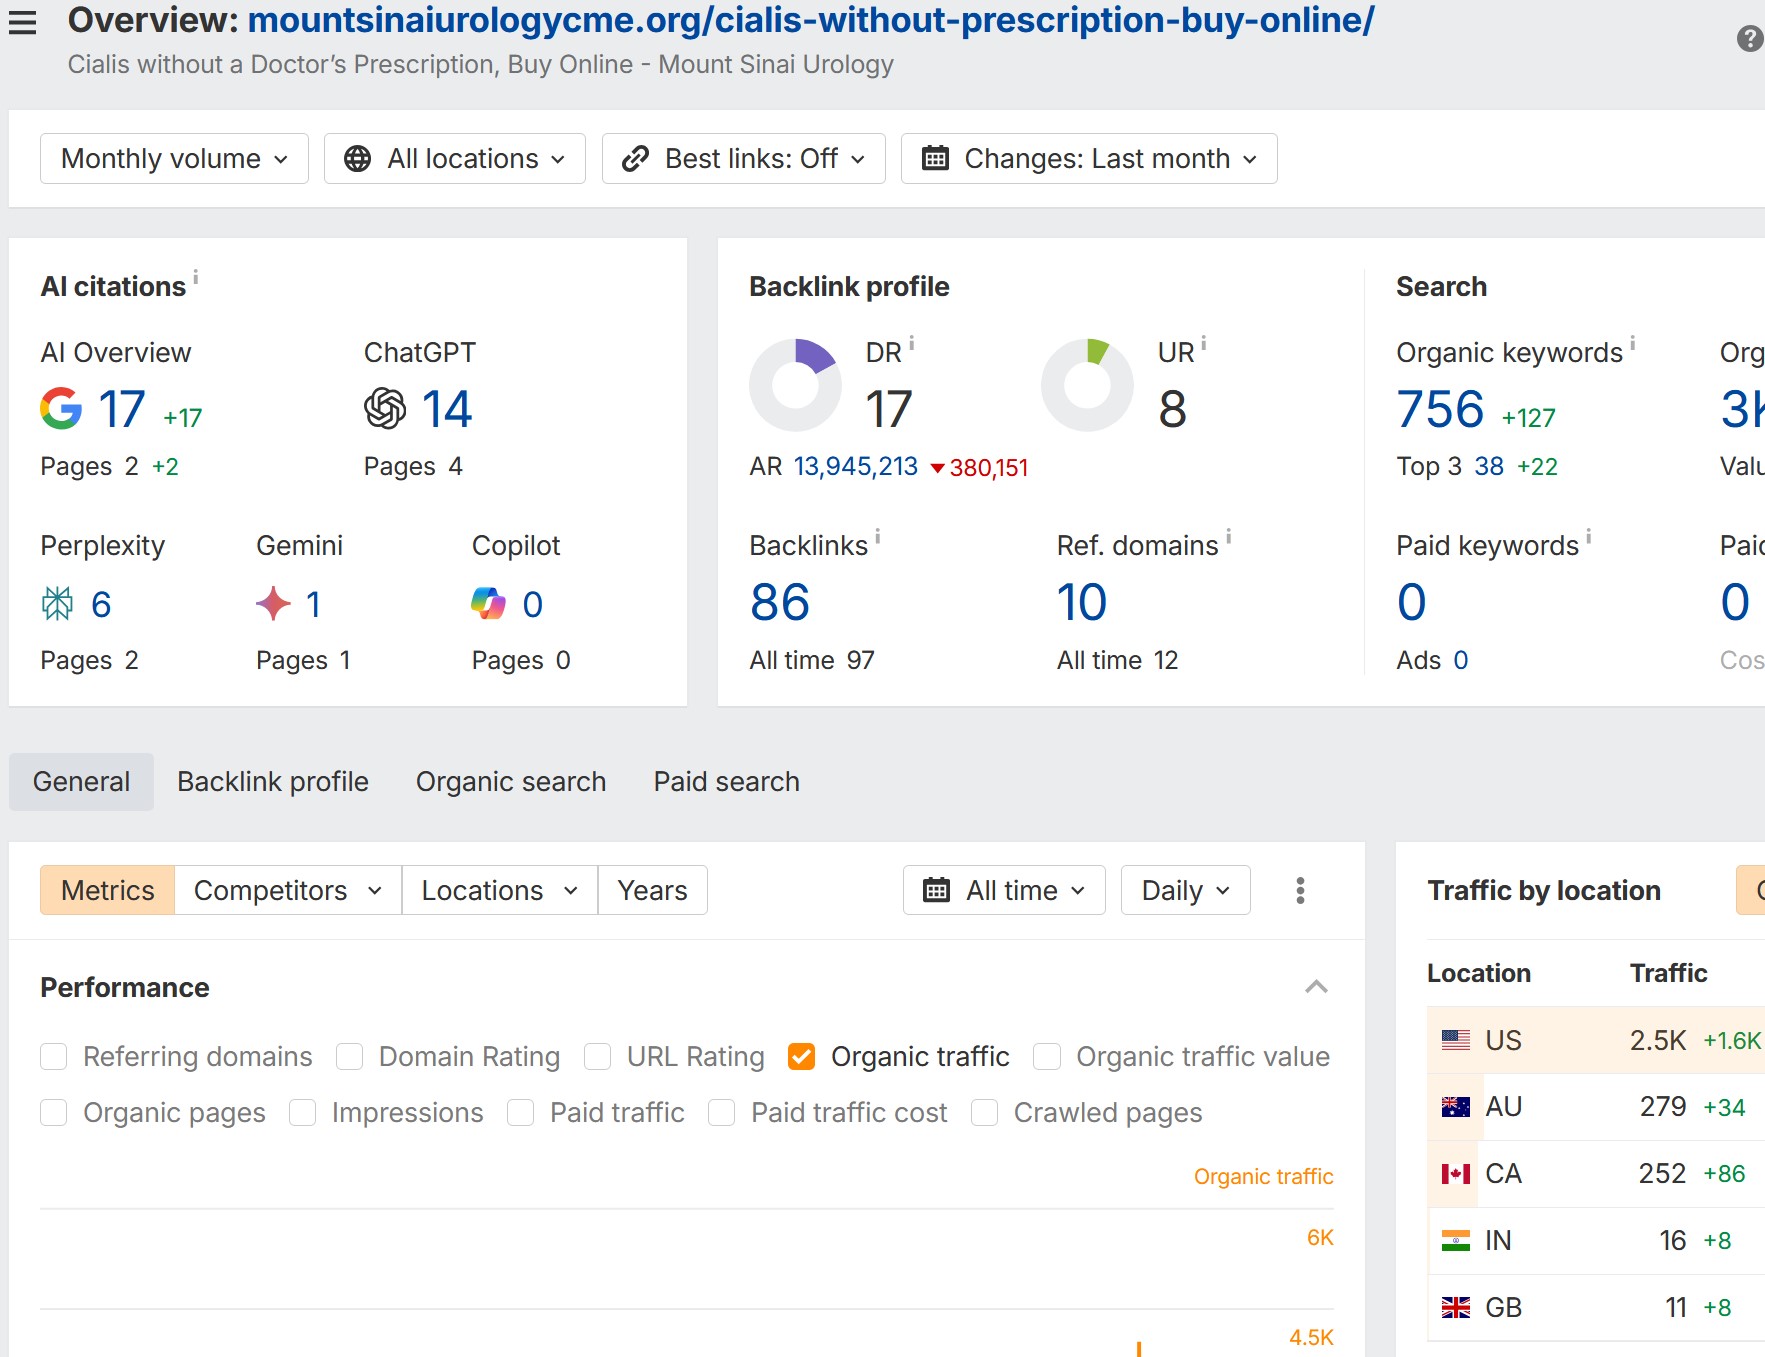Viewport: 1765px width, 1357px height.
Task: Open the mountsinaiurologycme.org page URL link
Action: pos(811,20)
